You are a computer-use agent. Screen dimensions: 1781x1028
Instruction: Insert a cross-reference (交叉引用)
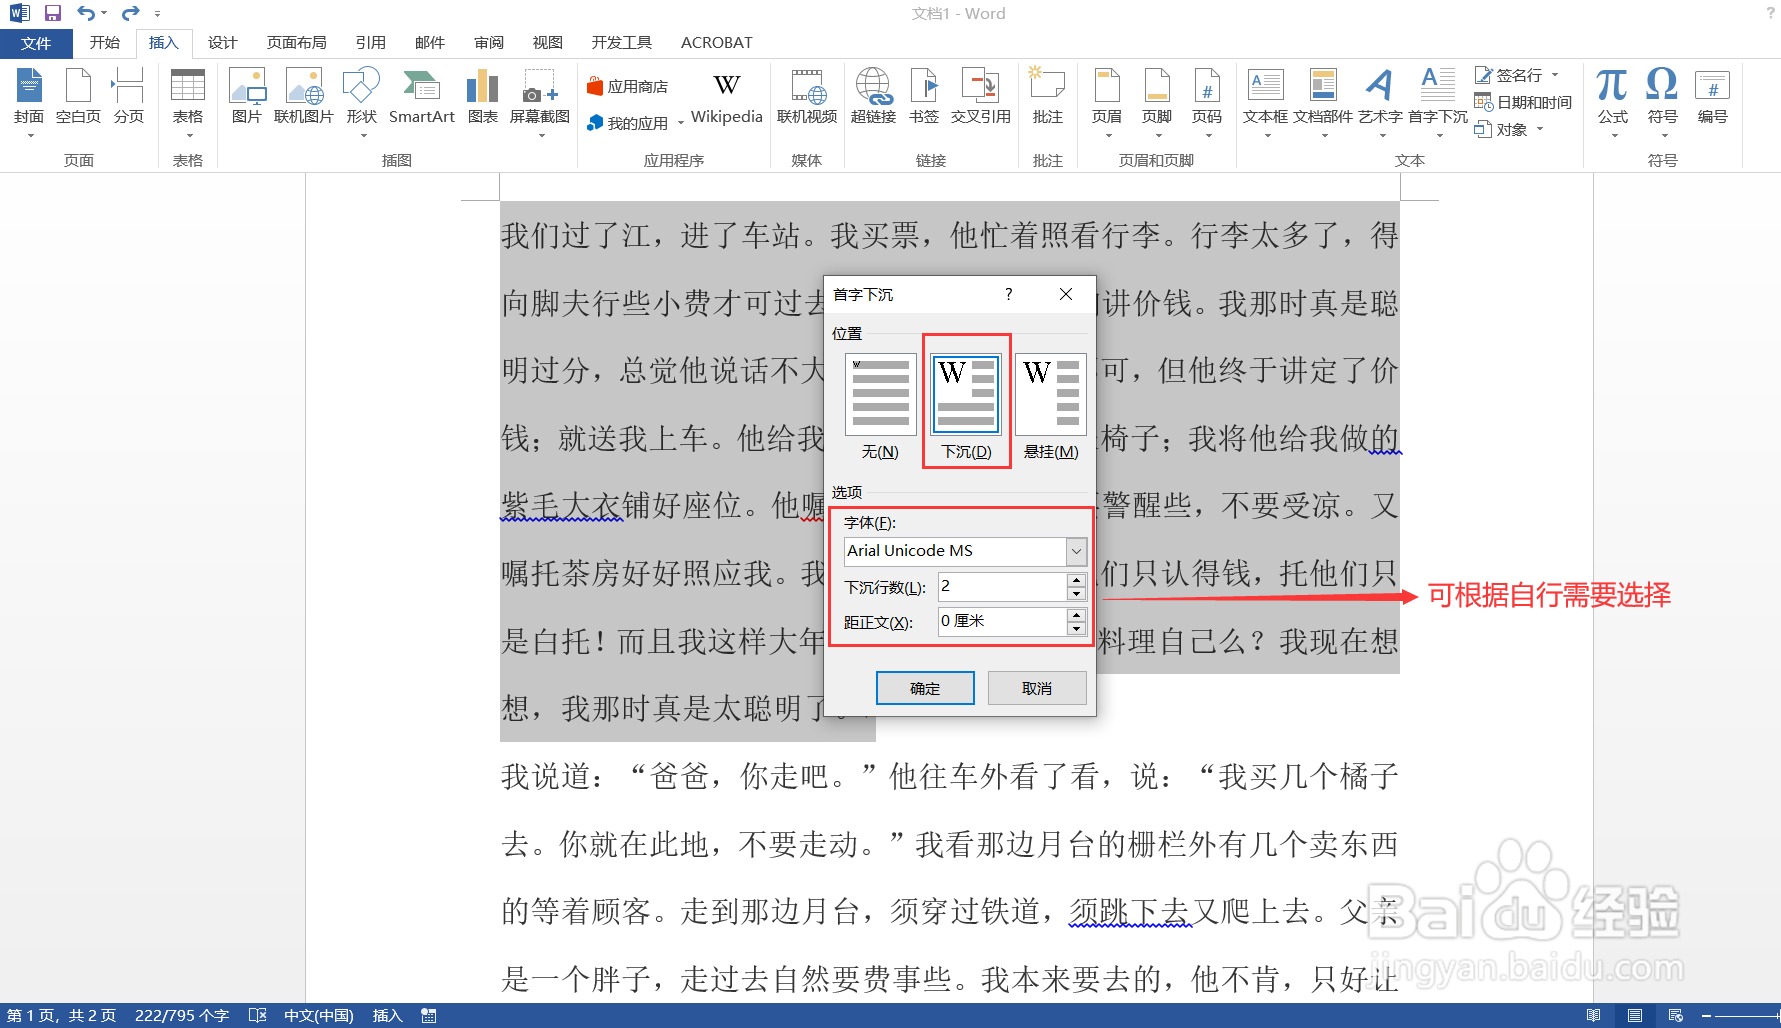click(x=980, y=97)
